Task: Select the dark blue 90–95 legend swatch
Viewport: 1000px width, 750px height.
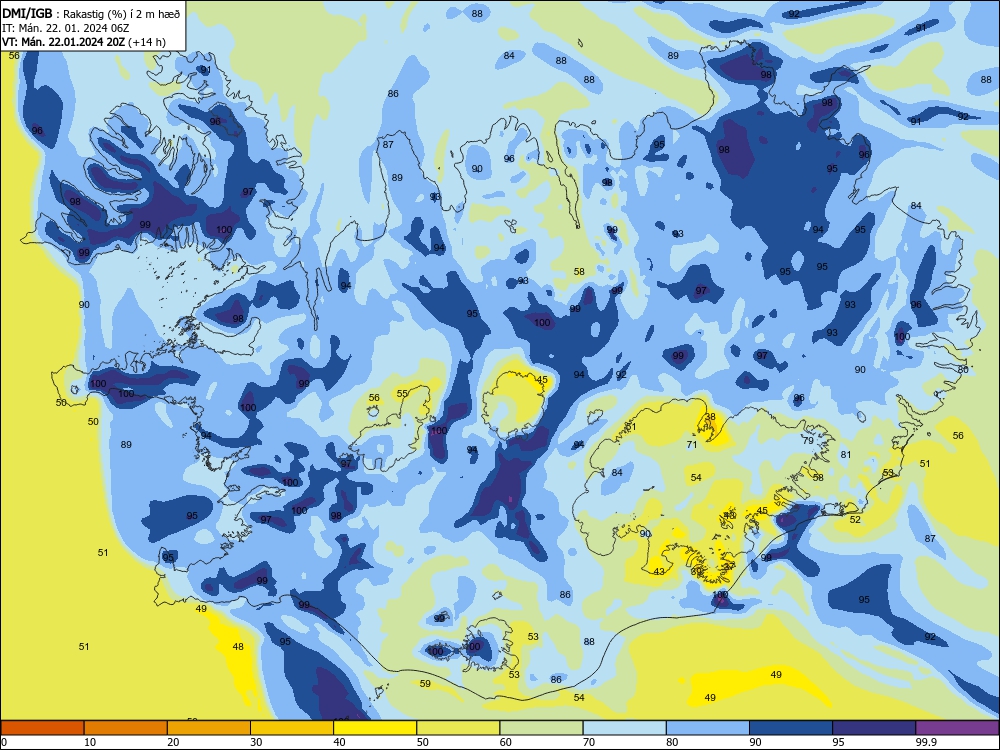Action: coord(791,728)
